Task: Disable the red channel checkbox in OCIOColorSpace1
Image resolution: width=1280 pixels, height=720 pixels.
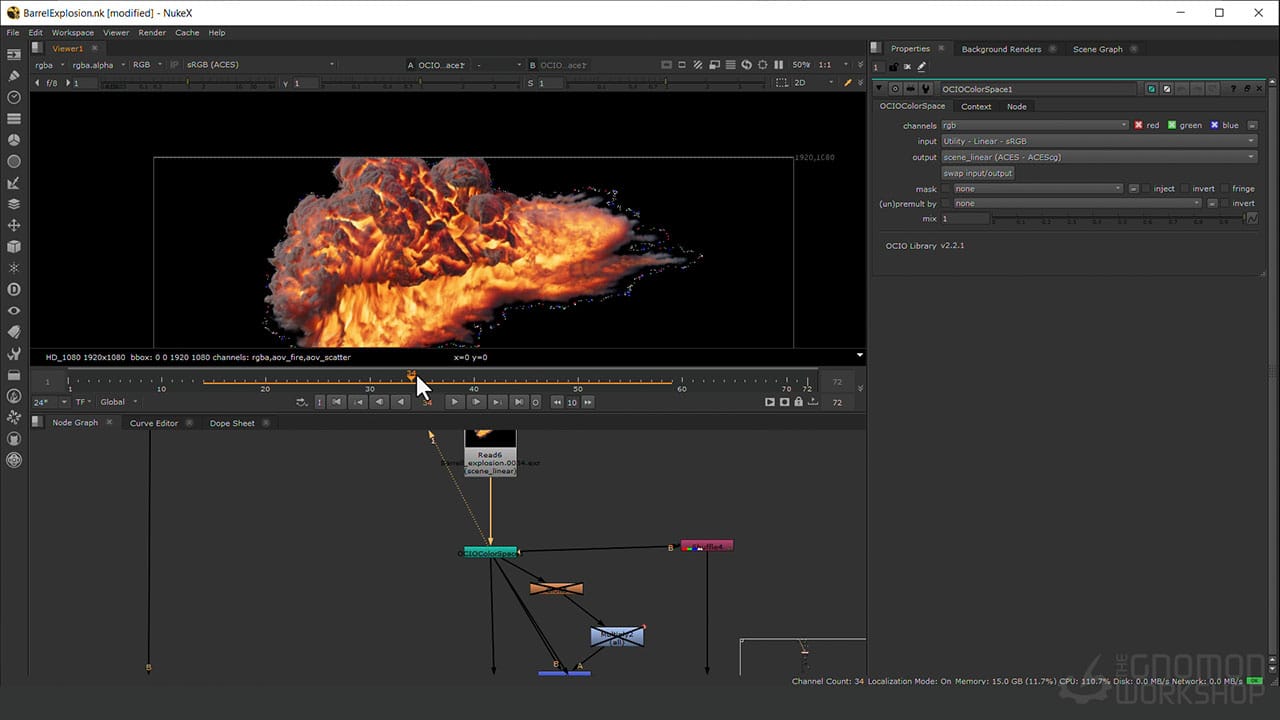Action: [1138, 124]
